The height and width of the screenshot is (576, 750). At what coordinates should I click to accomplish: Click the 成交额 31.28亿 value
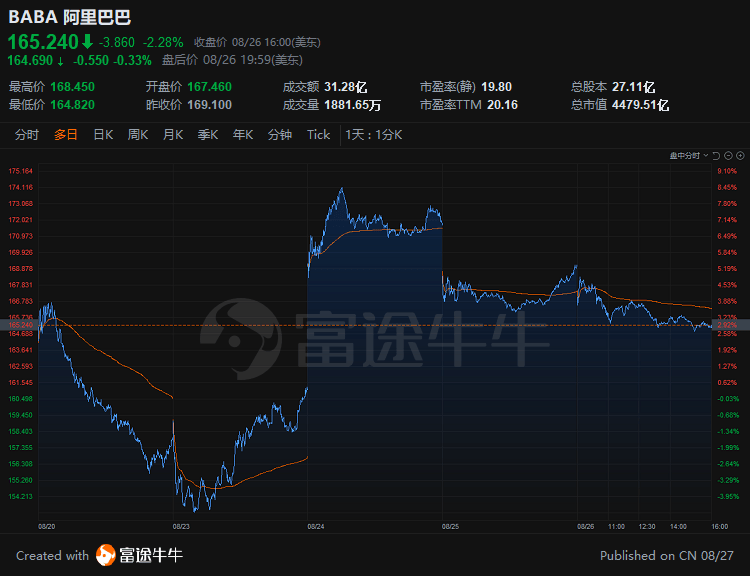[x=345, y=87]
